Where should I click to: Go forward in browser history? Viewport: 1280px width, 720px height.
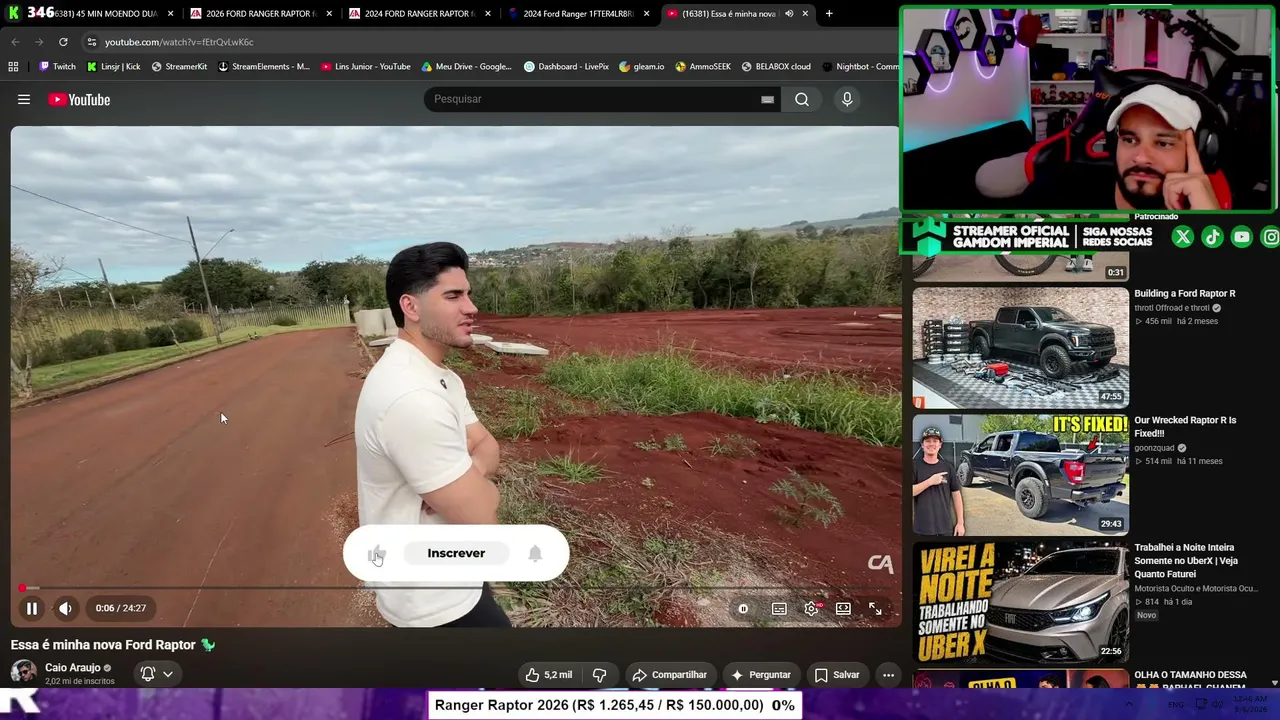(x=39, y=42)
